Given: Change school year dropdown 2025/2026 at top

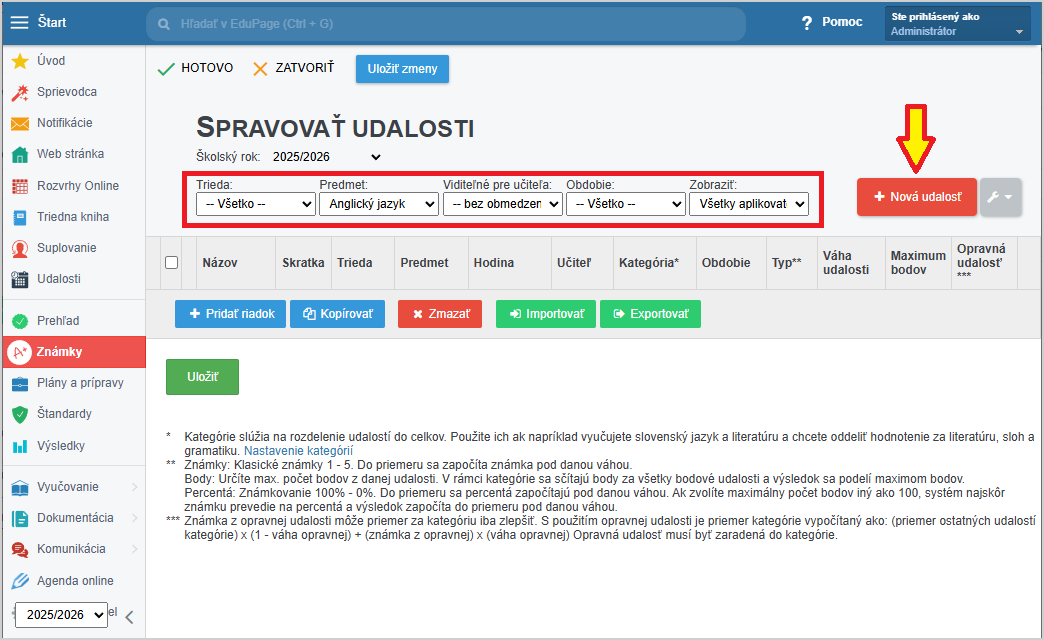Looking at the screenshot, I should point(327,157).
